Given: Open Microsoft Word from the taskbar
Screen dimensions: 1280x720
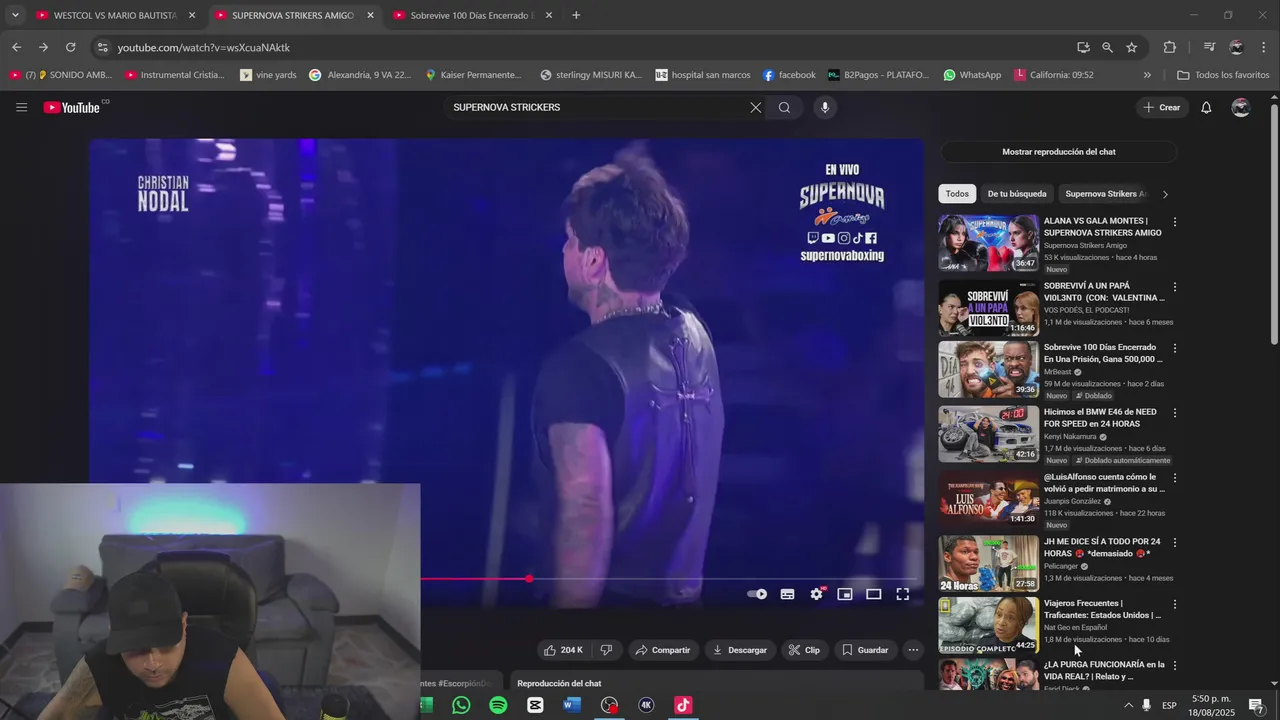Looking at the screenshot, I should click(572, 705).
